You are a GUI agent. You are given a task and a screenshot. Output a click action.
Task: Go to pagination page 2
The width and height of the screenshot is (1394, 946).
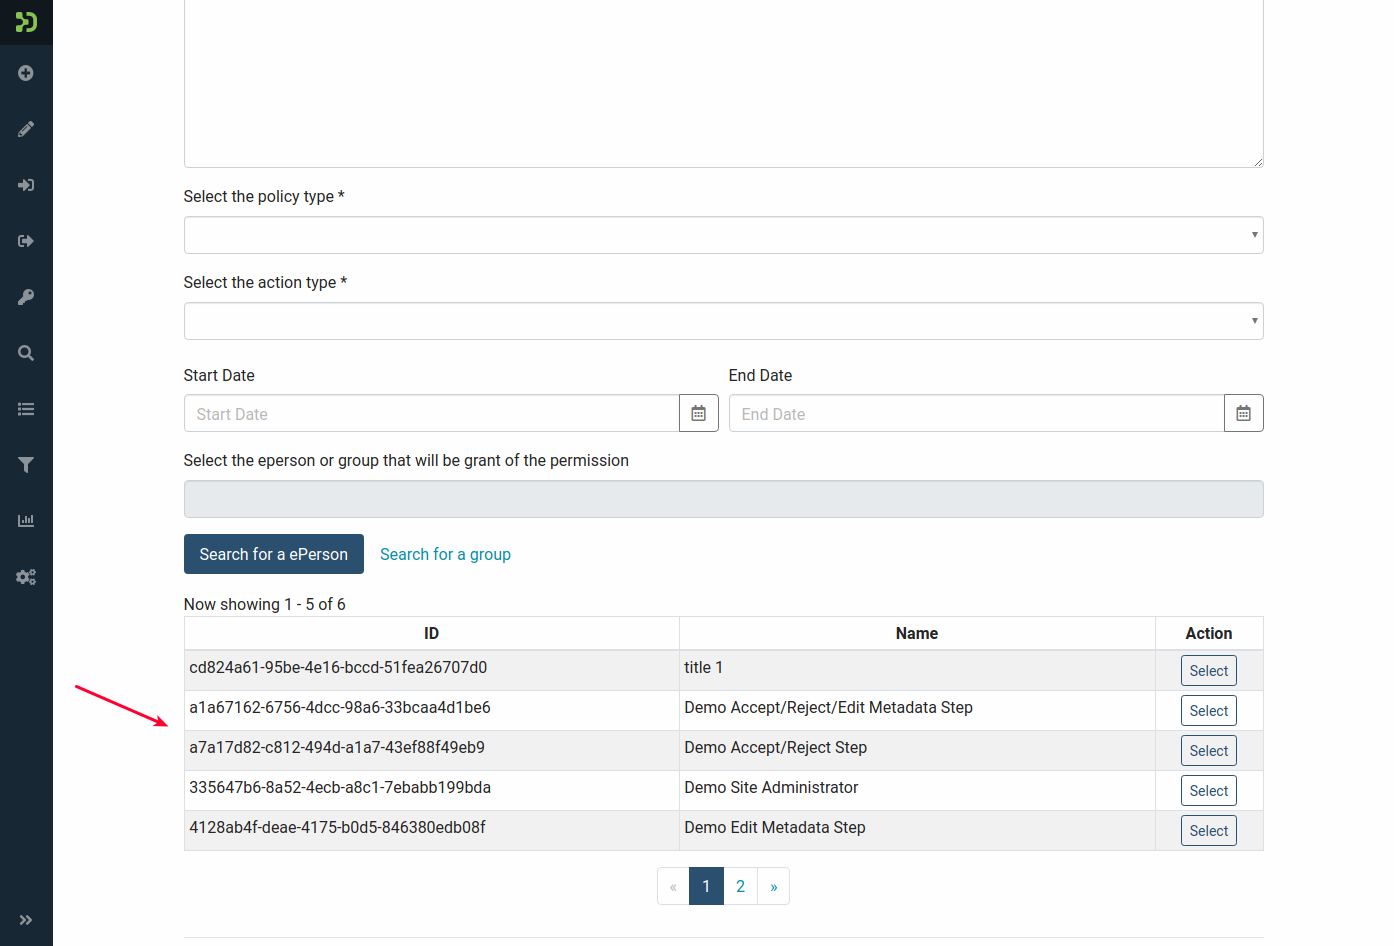(x=741, y=886)
